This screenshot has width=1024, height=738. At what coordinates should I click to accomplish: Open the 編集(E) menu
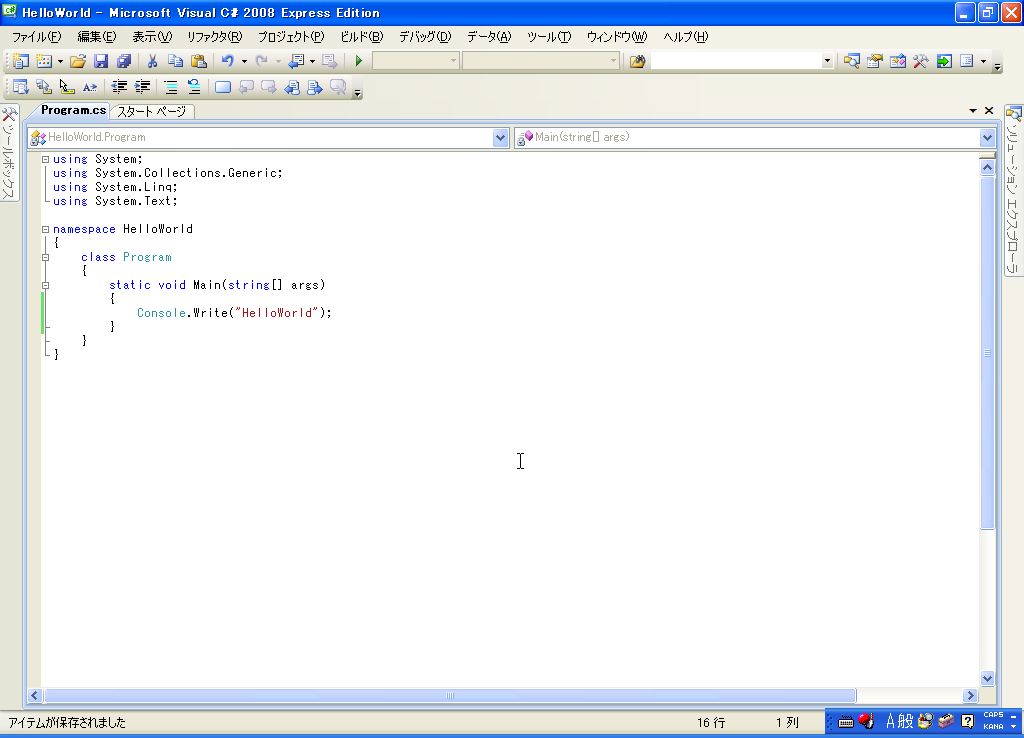coord(97,37)
